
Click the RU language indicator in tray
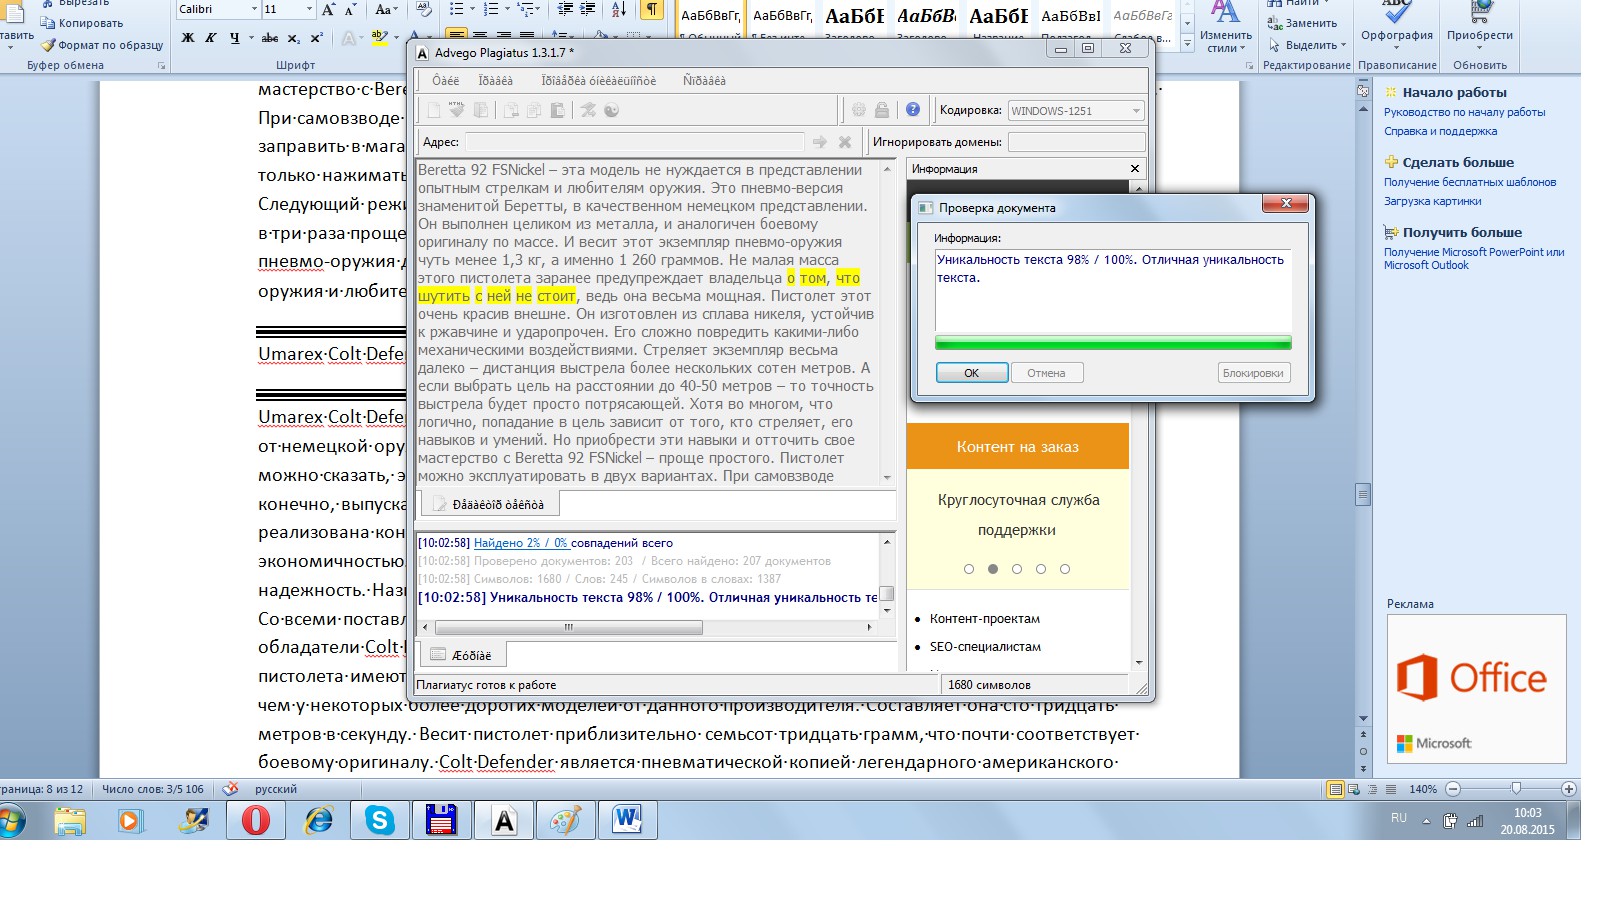click(x=1399, y=818)
